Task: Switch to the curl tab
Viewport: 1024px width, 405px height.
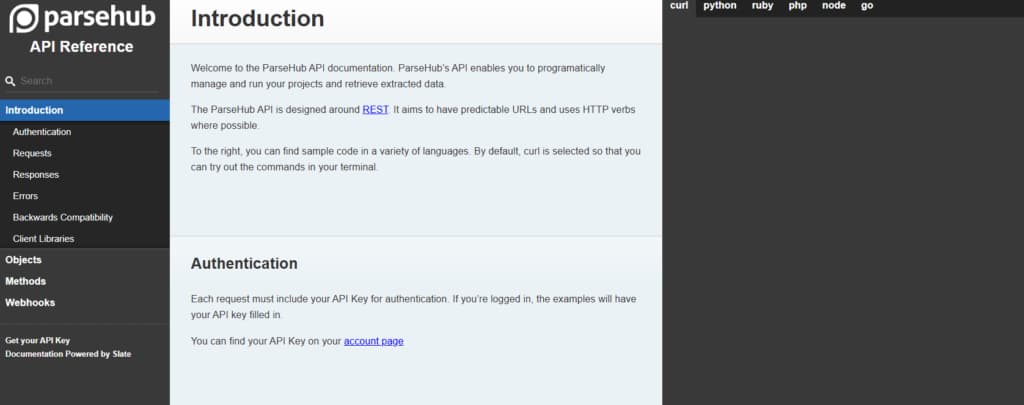Action: point(679,6)
